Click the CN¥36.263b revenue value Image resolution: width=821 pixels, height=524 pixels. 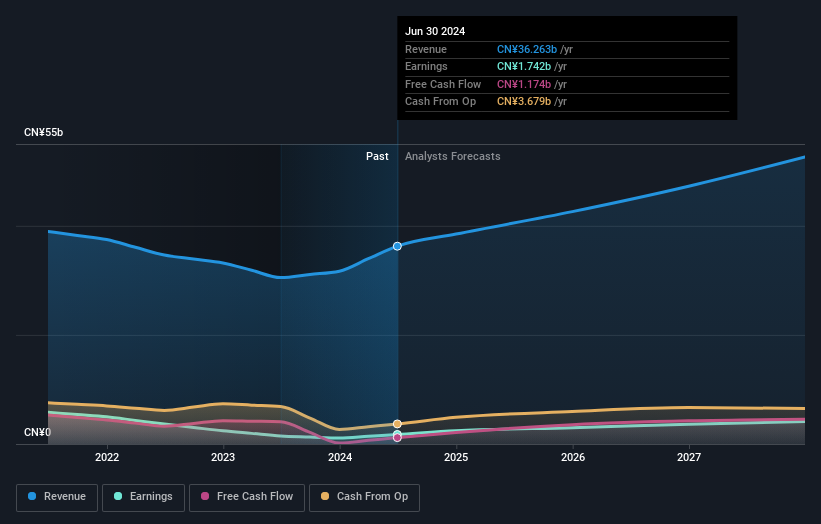tap(527, 49)
